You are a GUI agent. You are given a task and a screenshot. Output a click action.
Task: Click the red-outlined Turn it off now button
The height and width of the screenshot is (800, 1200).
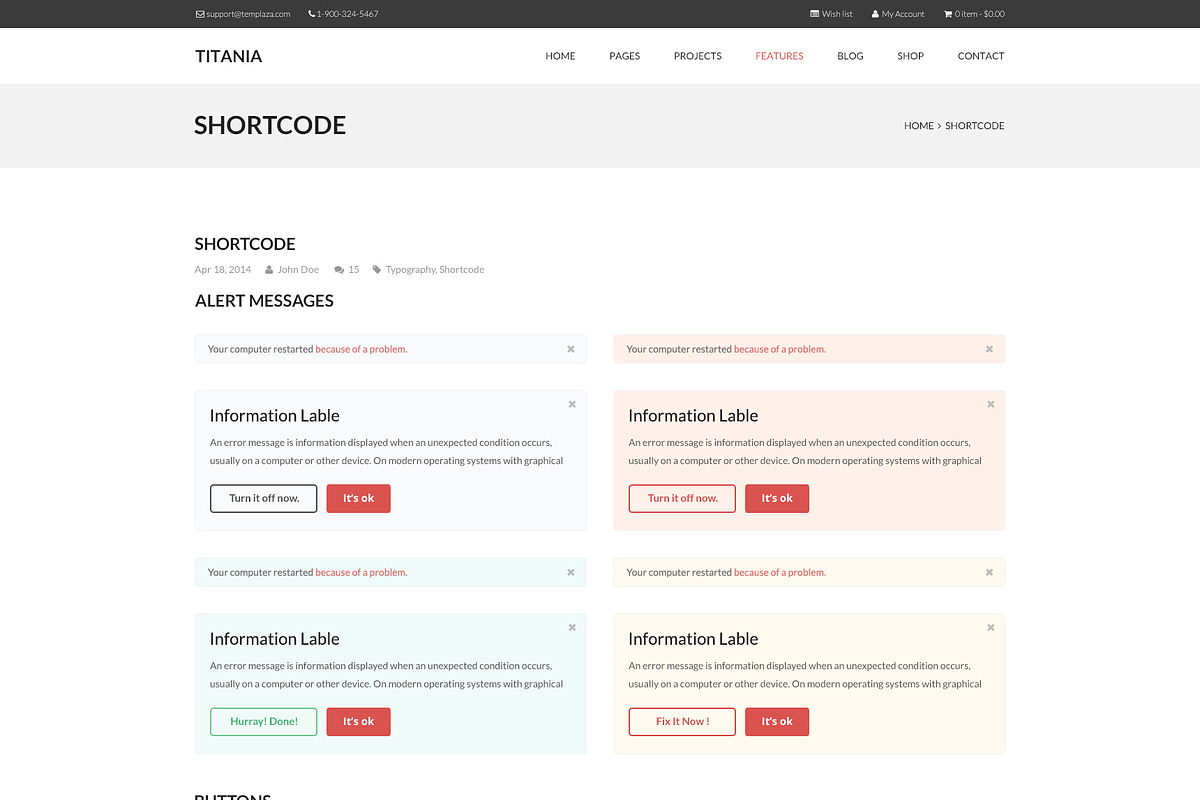(682, 498)
